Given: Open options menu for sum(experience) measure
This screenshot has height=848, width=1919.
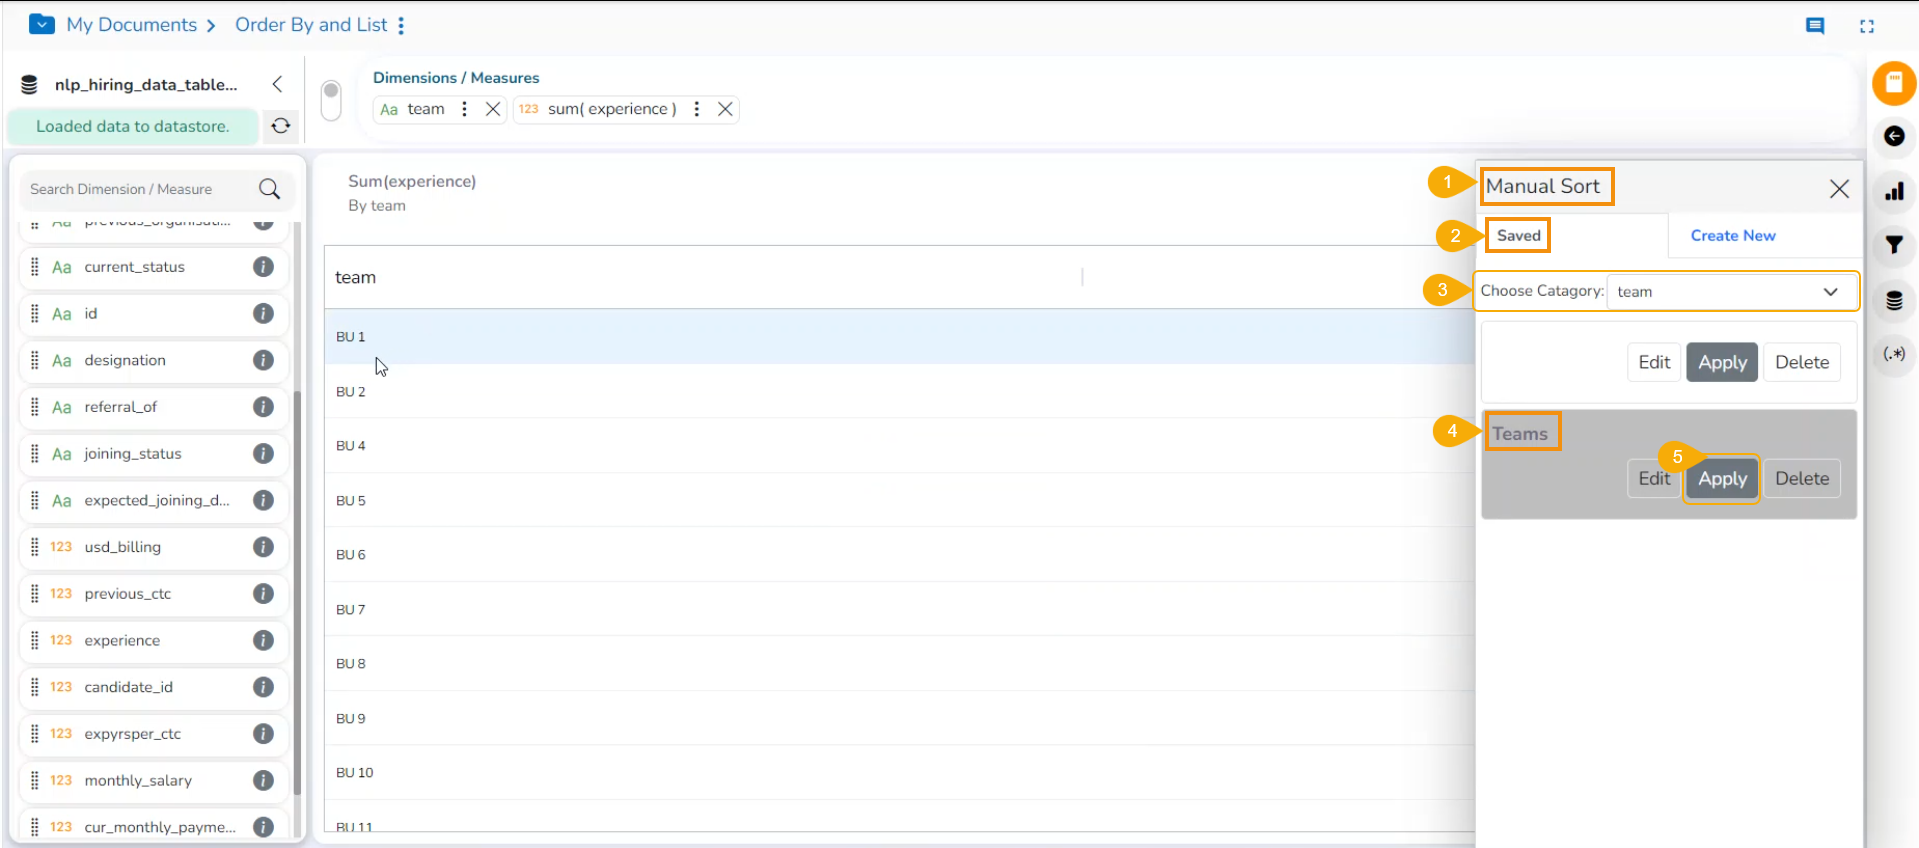Looking at the screenshot, I should point(696,109).
